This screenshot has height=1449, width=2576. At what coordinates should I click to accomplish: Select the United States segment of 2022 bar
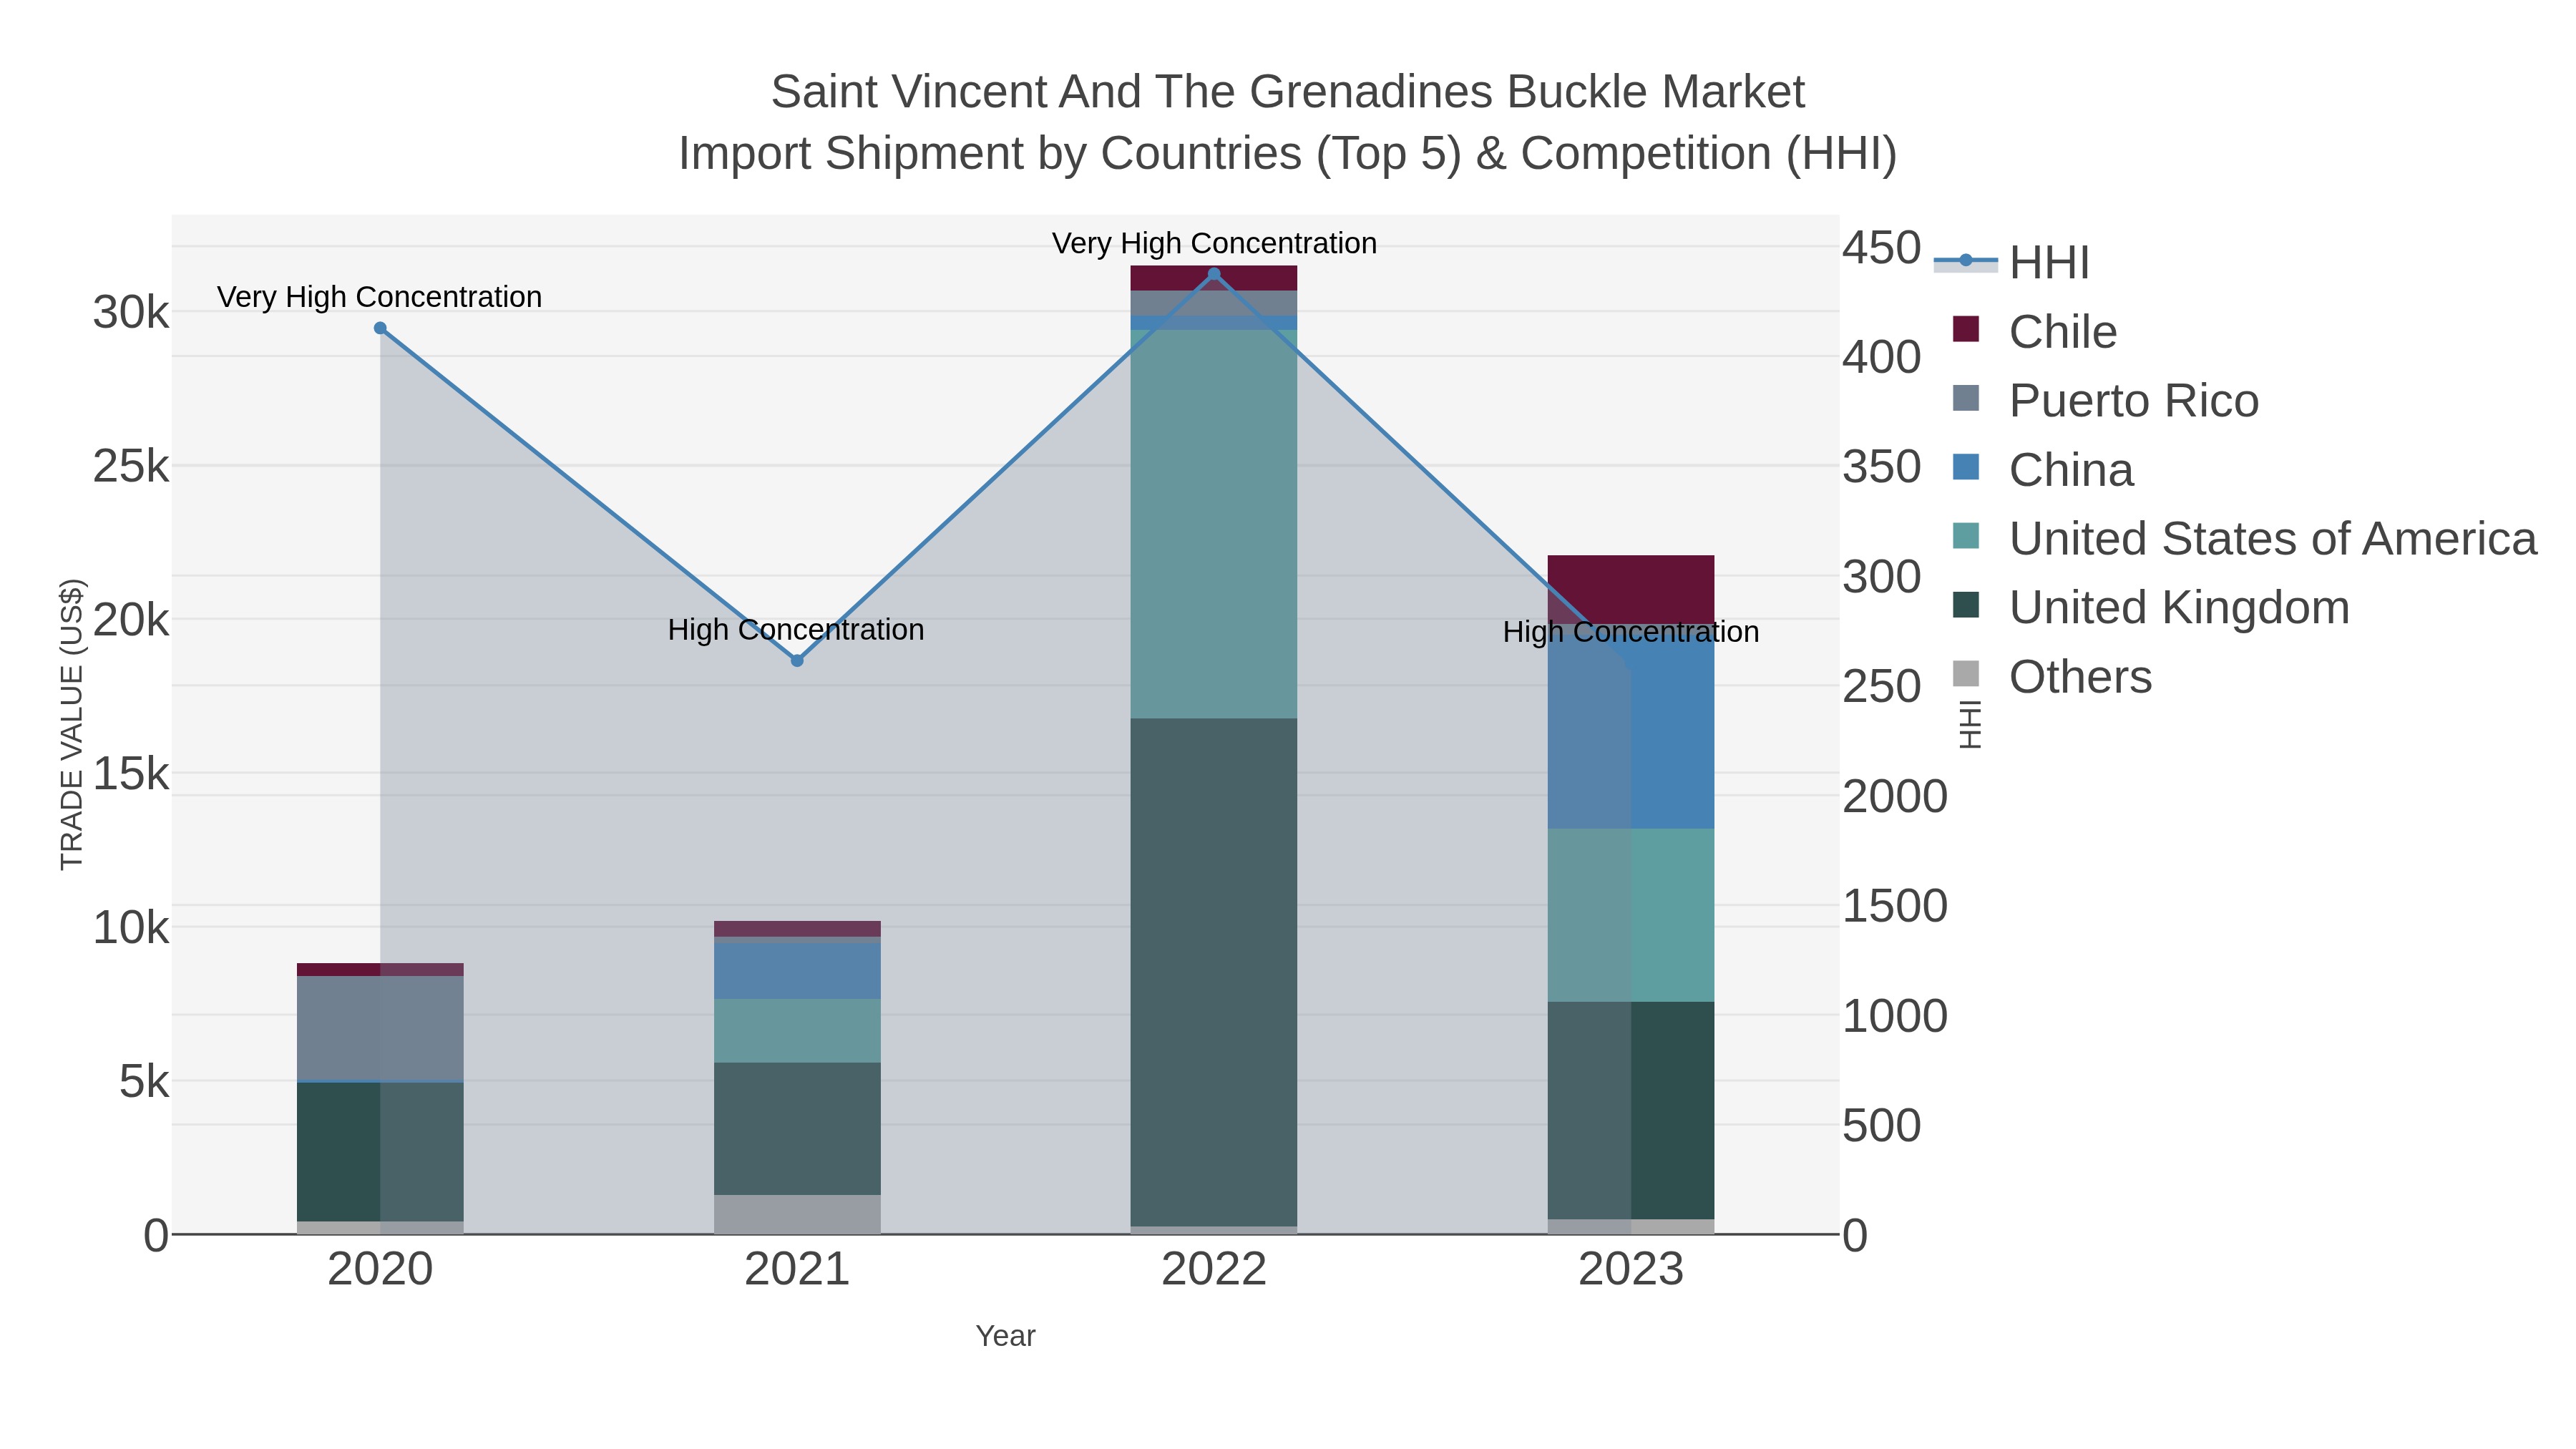[x=1214, y=524]
